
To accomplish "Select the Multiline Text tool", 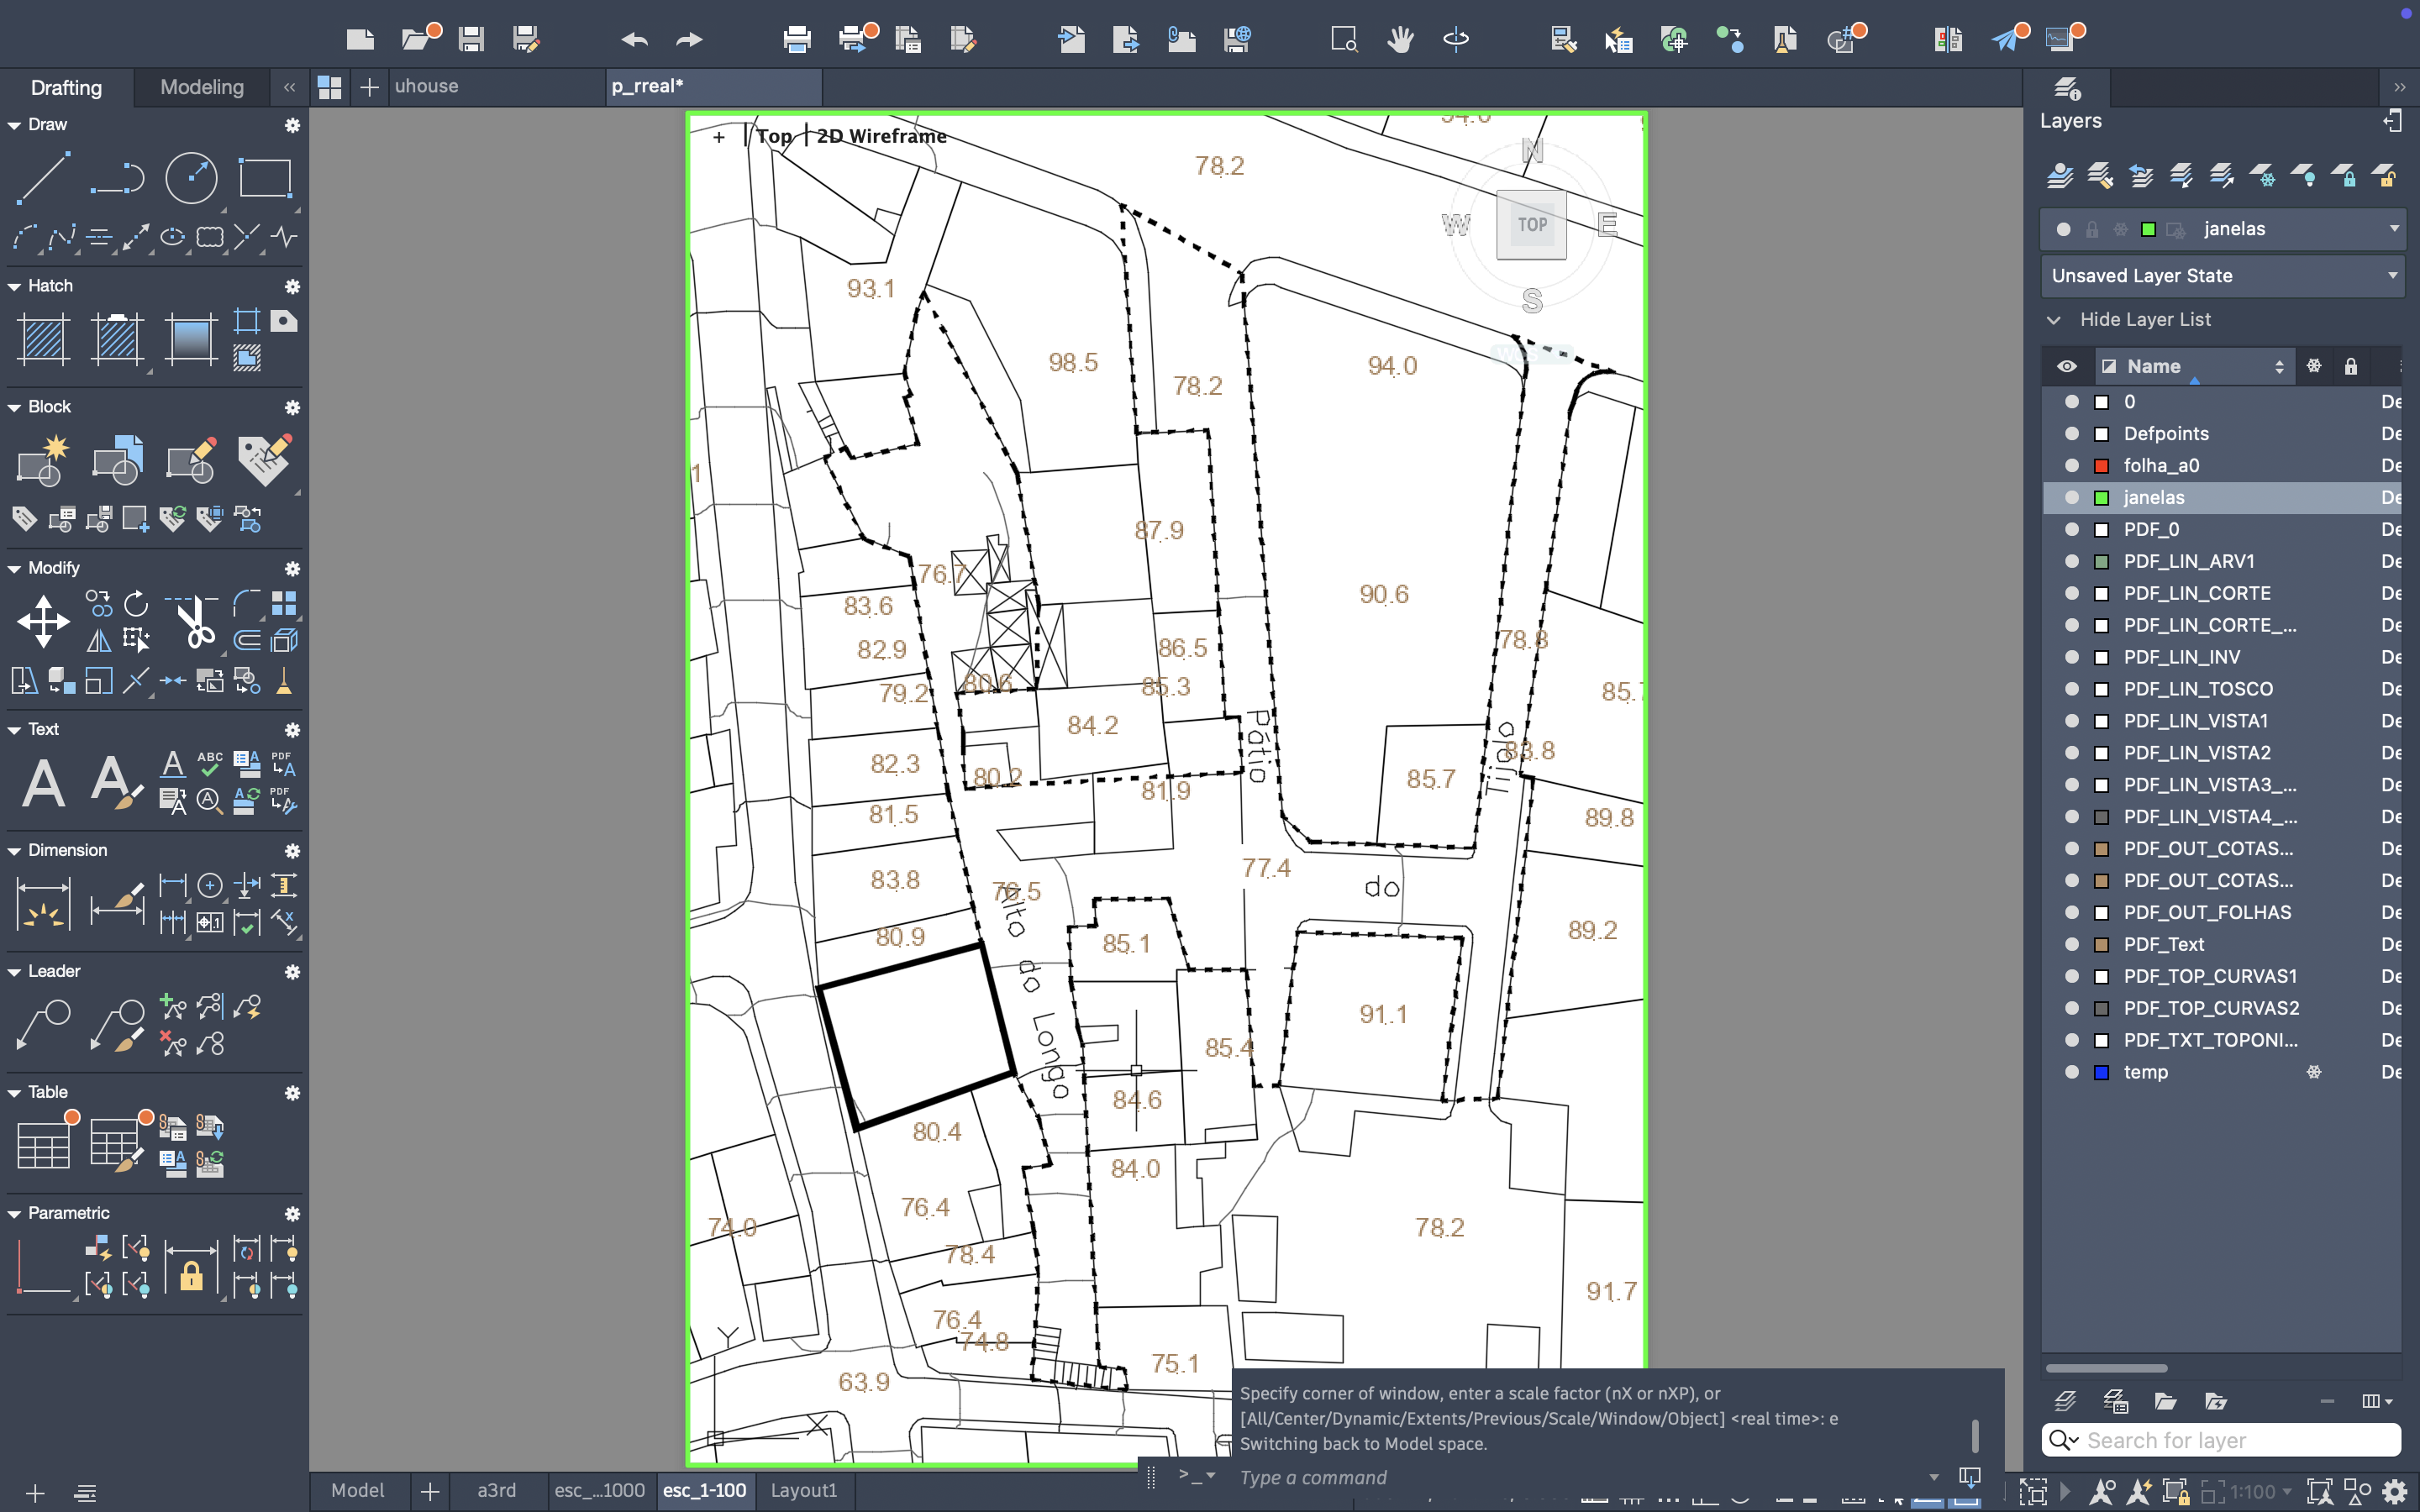I will click(43, 783).
